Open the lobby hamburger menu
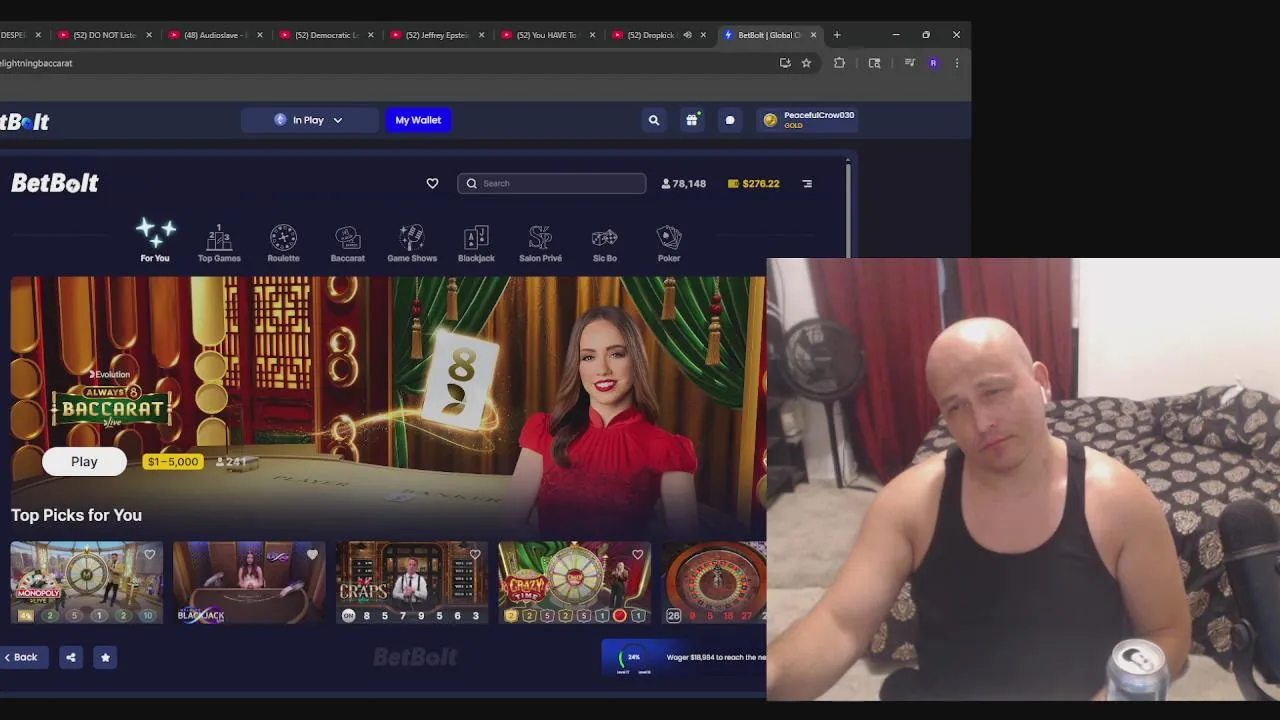The image size is (1280, 720). [807, 183]
